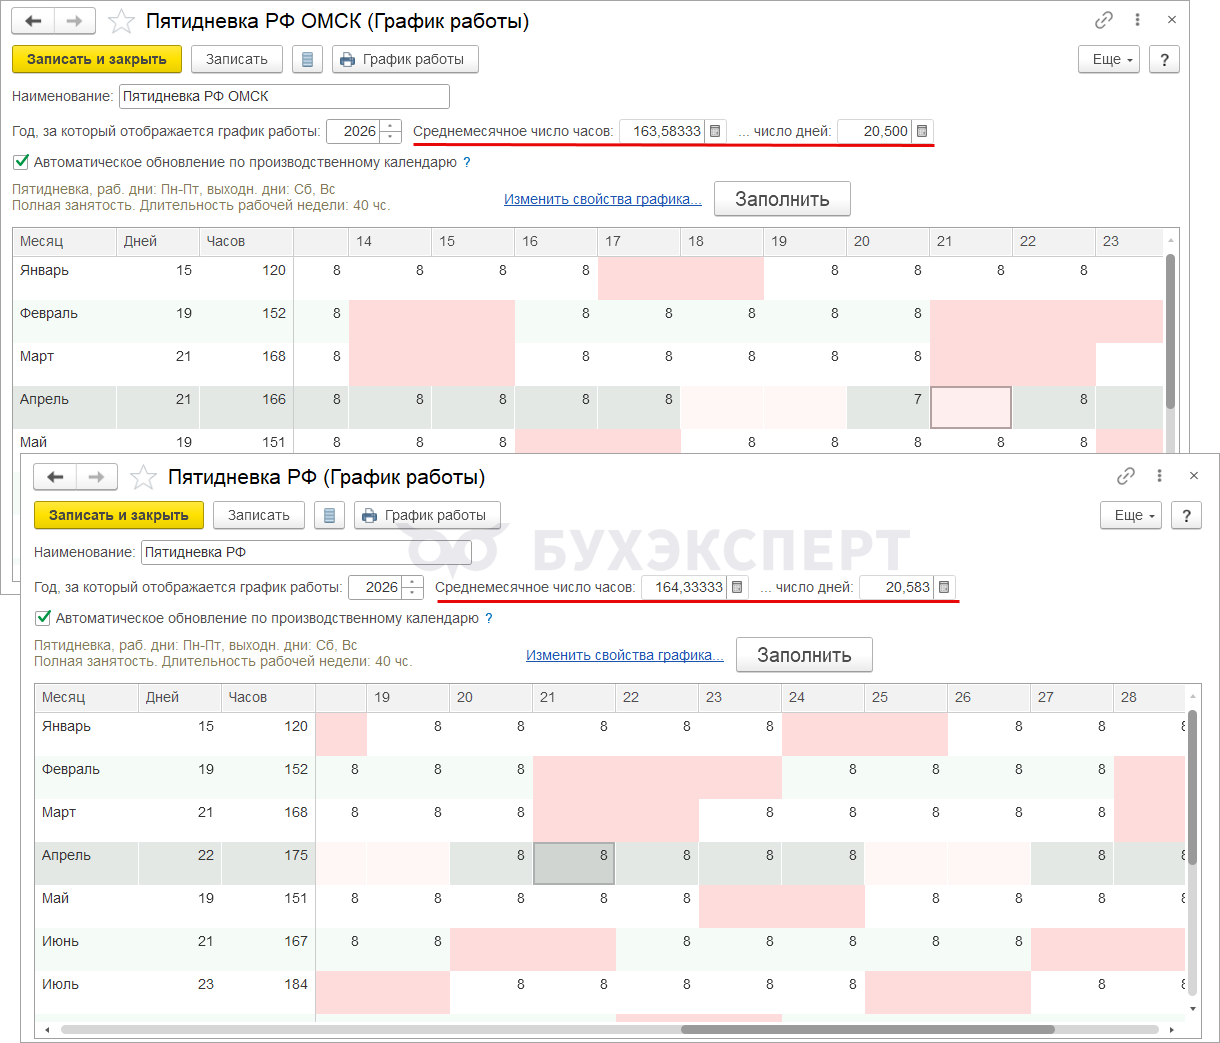Open calculator for number of days 20,500
Screen dimensions: 1220x1043
click(x=922, y=131)
